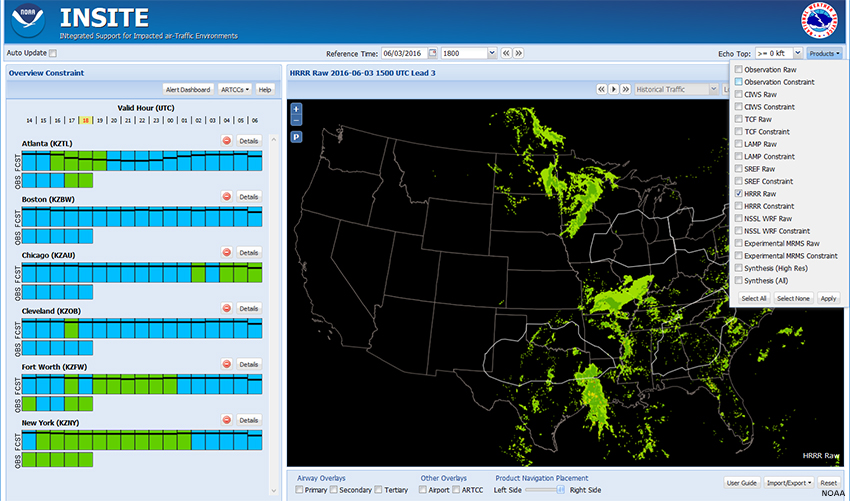
Task: Fast-forward the product loop
Action: coord(626,89)
